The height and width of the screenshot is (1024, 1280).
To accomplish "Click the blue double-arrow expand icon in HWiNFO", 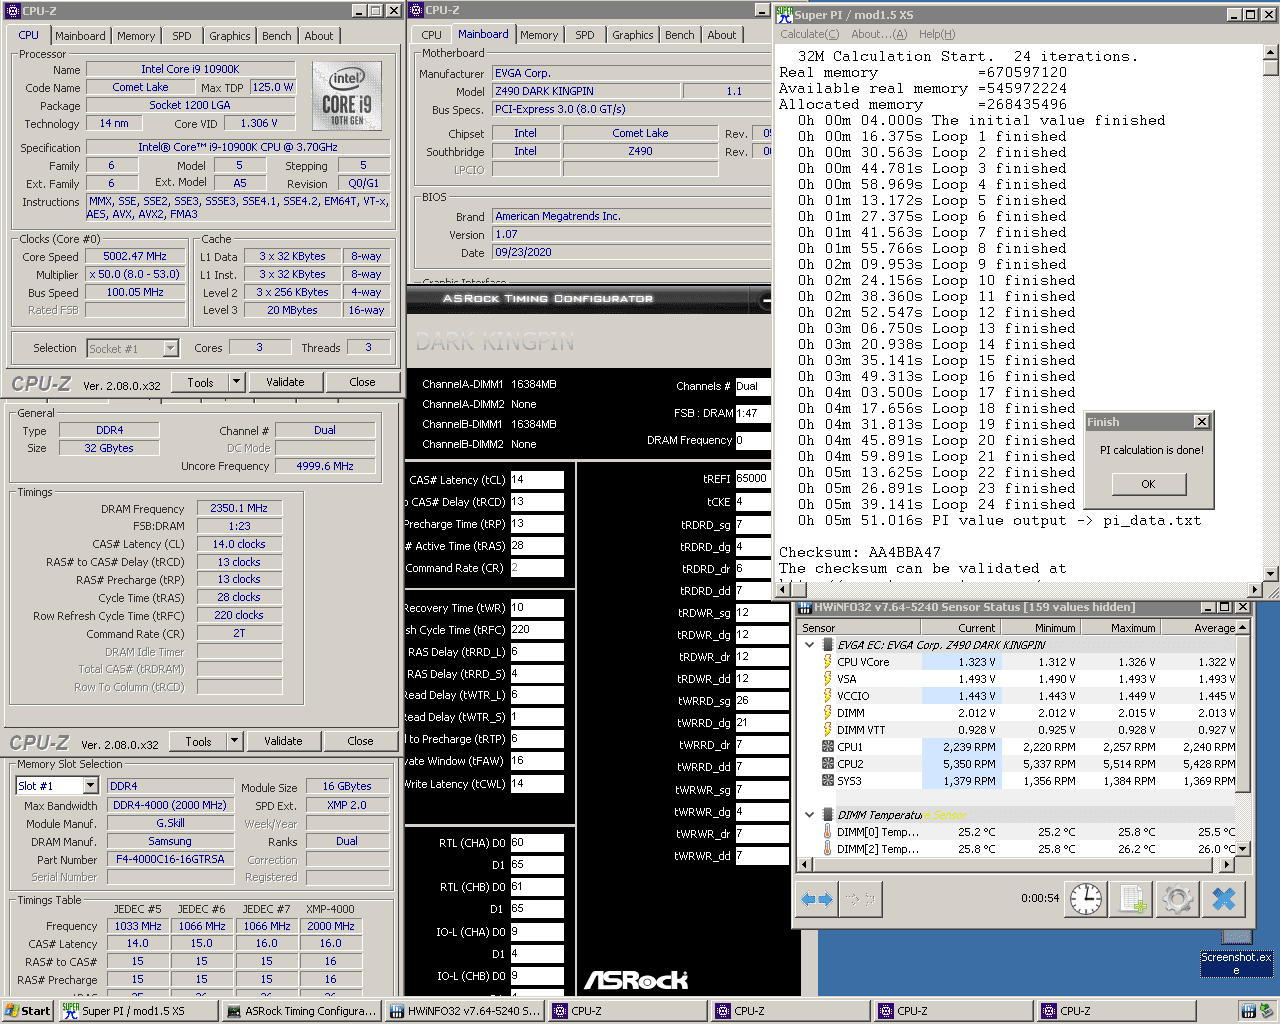I will 817,899.
